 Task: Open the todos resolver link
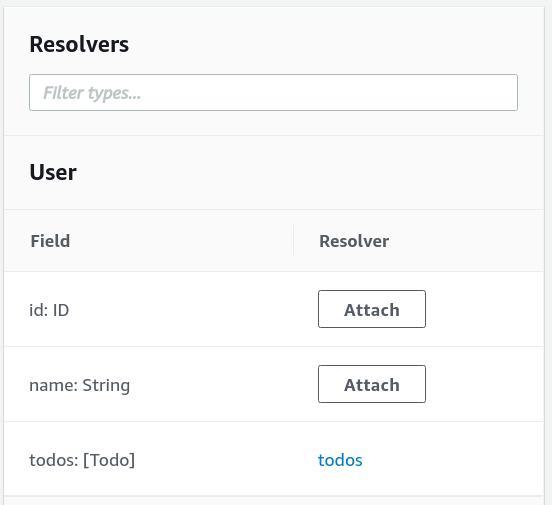[x=340, y=460]
